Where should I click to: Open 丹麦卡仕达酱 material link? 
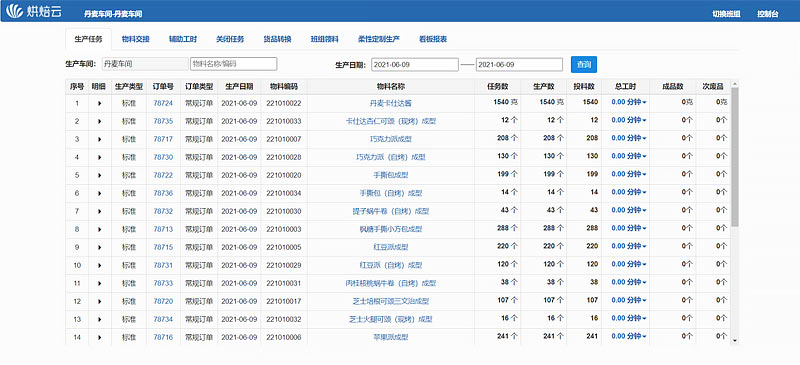[390, 103]
